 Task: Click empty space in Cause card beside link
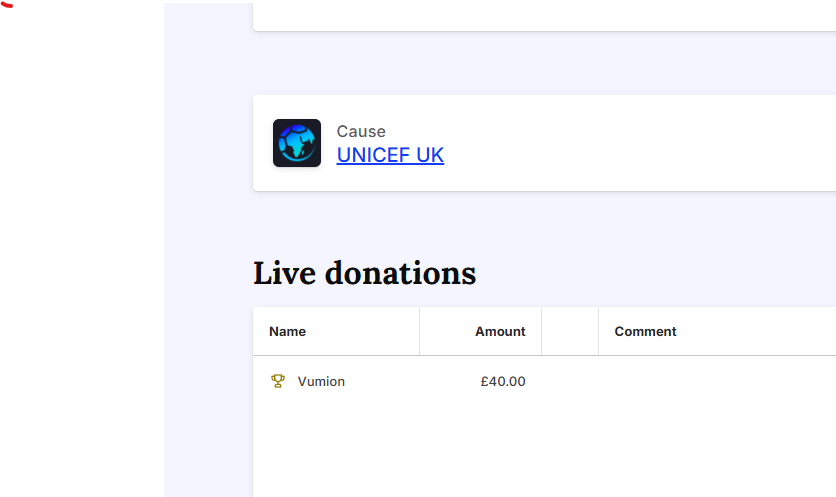[x=640, y=143]
